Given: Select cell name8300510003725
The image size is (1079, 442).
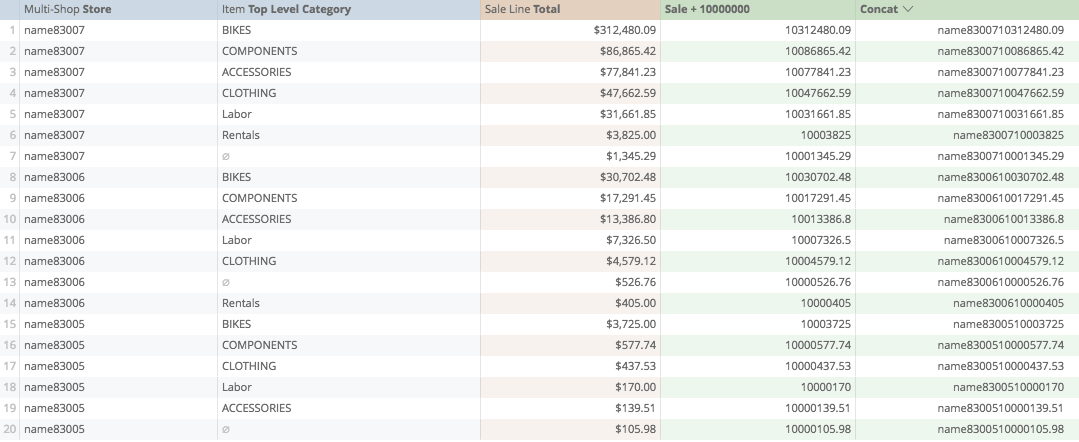Looking at the screenshot, I should click(968, 324).
